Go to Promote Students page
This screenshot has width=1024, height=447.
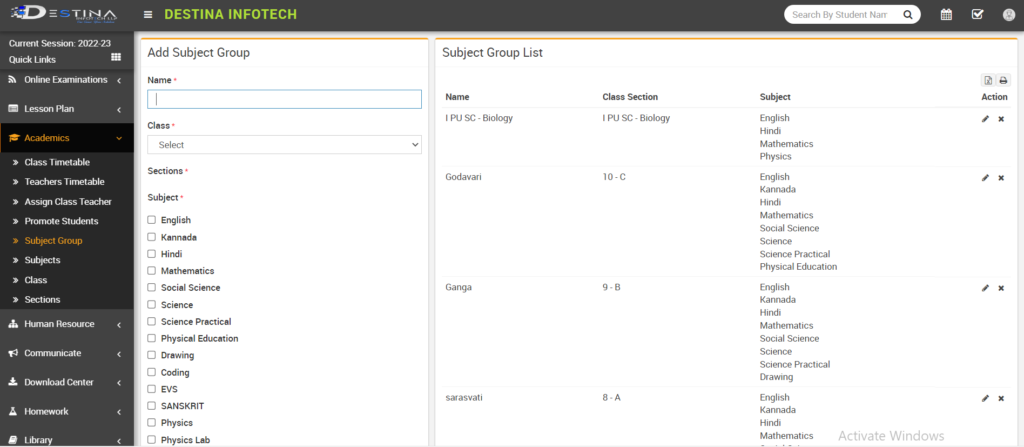[x=61, y=221]
